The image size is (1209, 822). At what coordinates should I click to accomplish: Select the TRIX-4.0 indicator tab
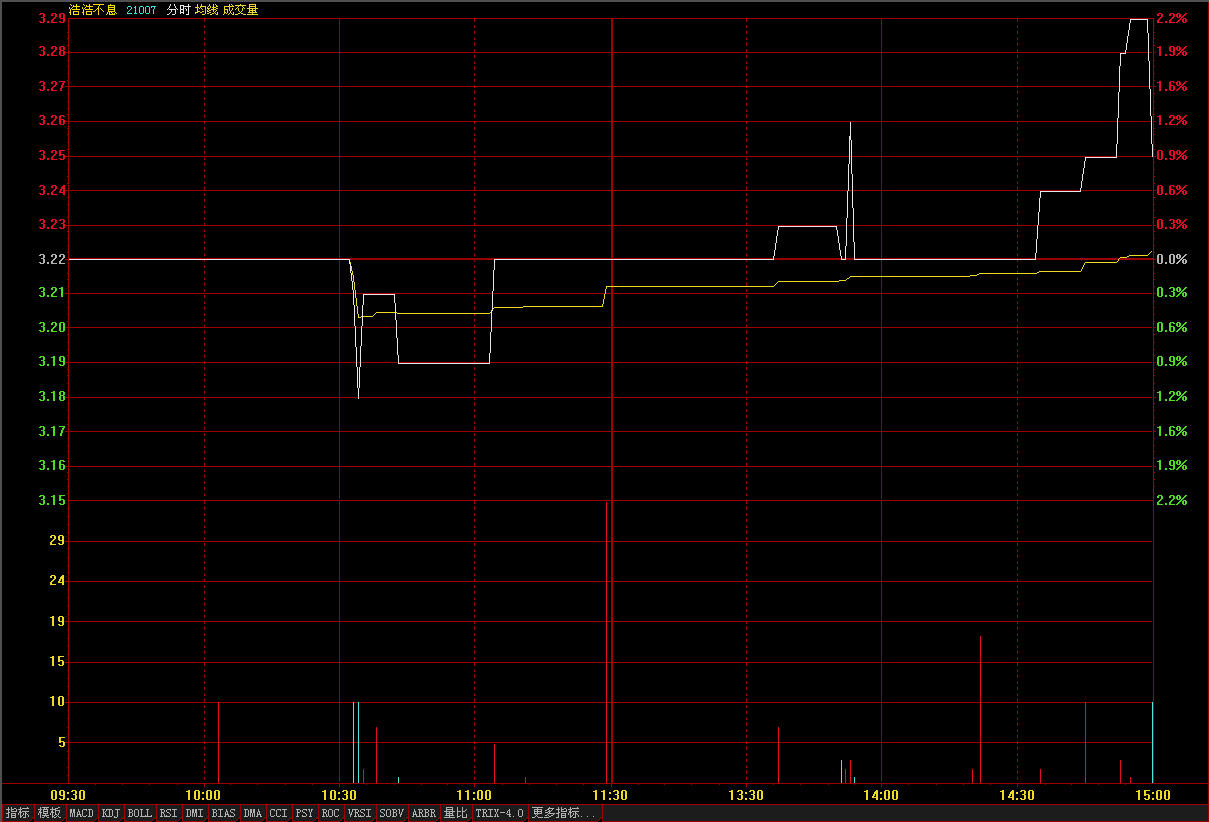[x=499, y=813]
